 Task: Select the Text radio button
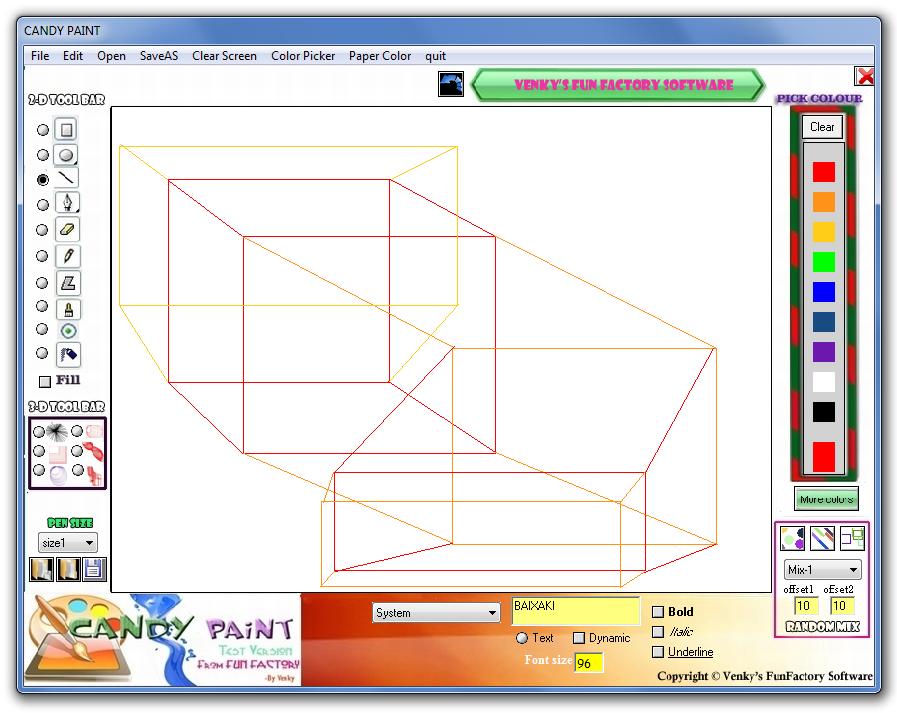[522, 638]
